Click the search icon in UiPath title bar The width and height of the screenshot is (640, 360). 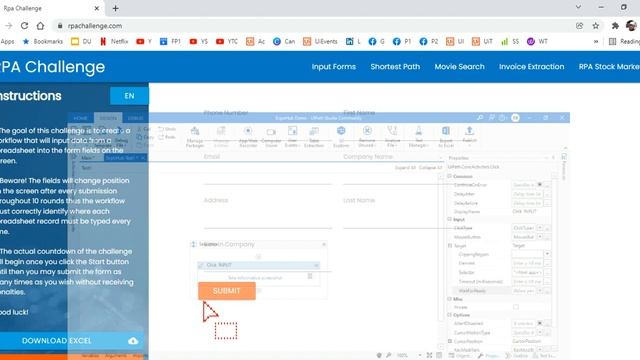point(480,118)
